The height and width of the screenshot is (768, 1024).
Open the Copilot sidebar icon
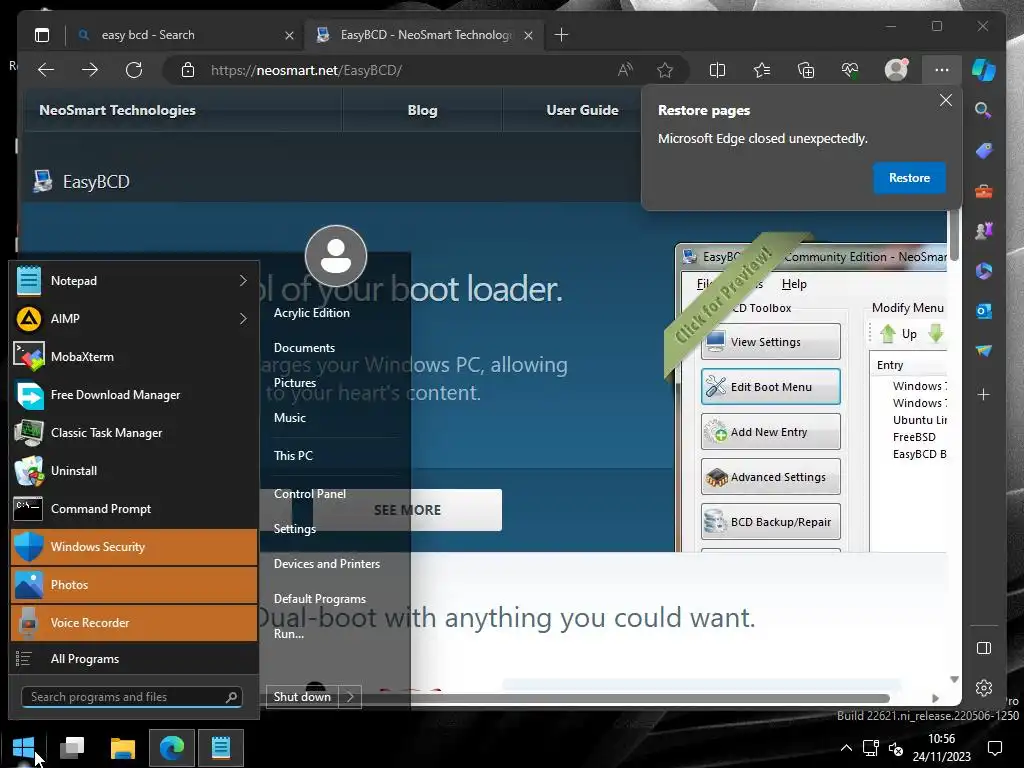point(984,70)
